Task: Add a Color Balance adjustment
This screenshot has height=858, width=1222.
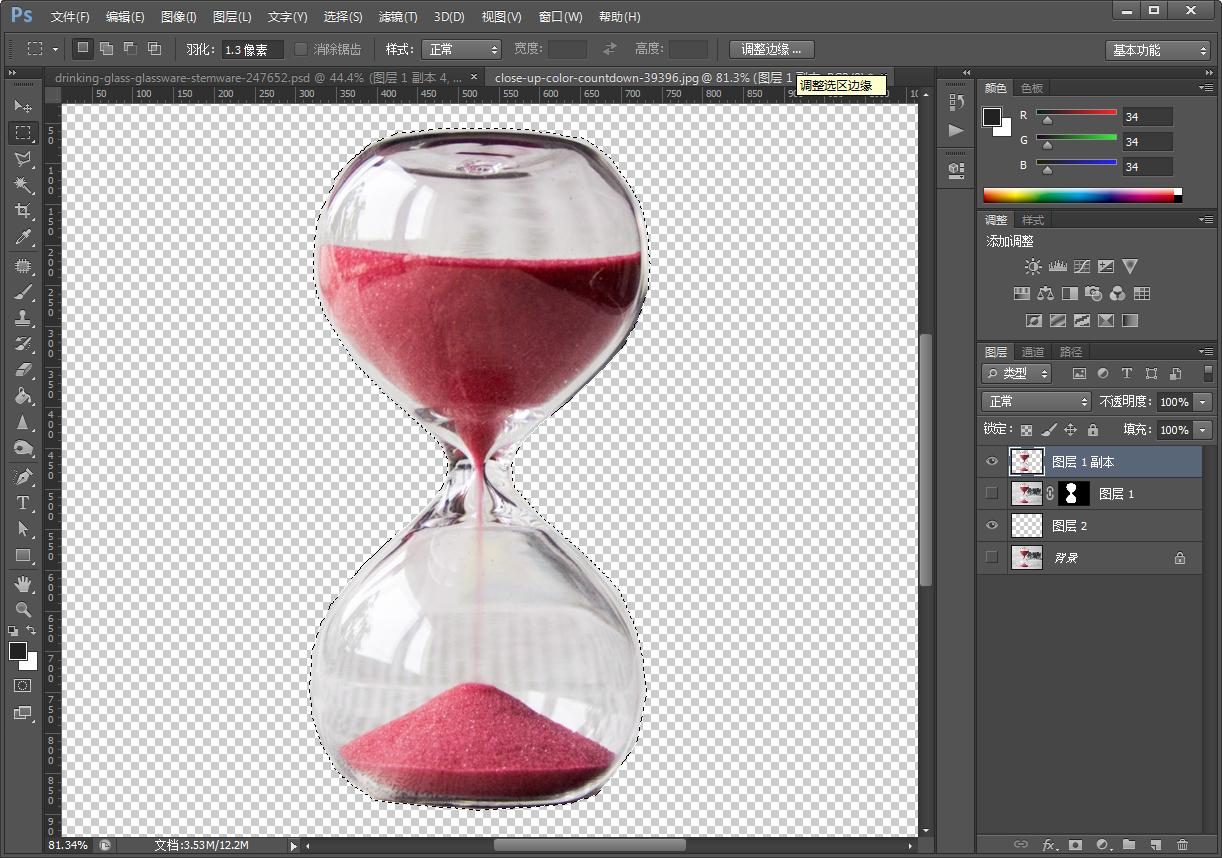Action: [1046, 293]
